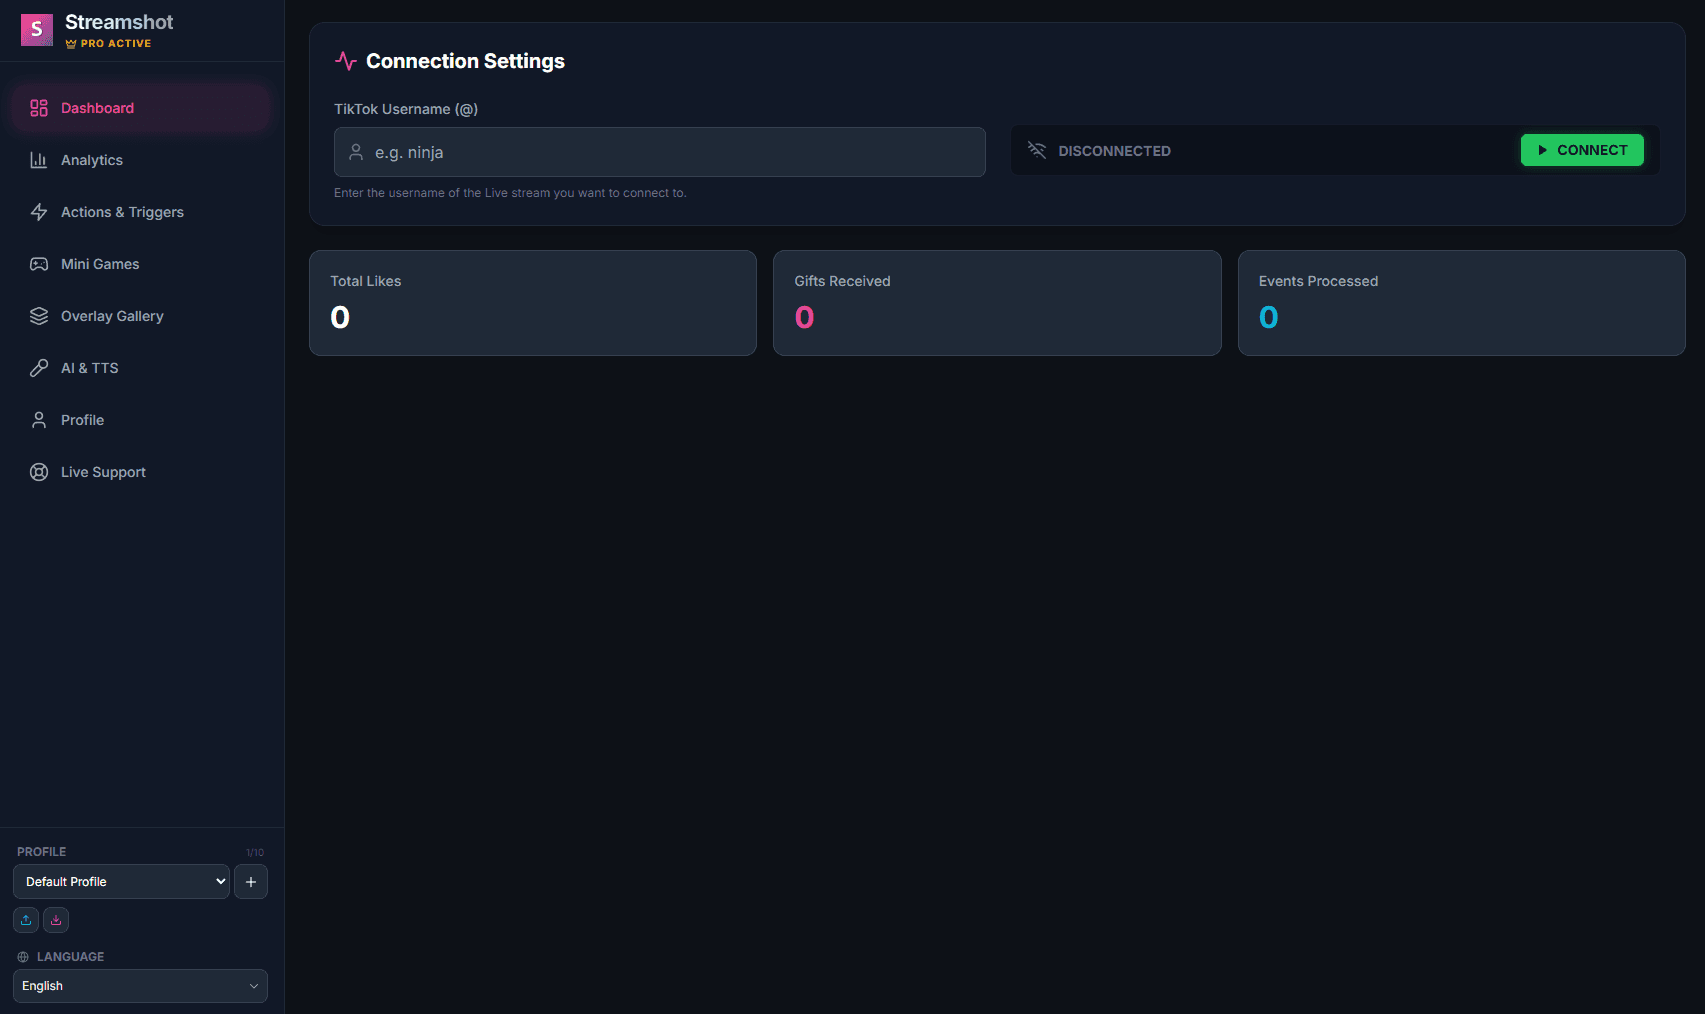This screenshot has height=1014, width=1705.
Task: Contact Live Support
Action: [103, 471]
